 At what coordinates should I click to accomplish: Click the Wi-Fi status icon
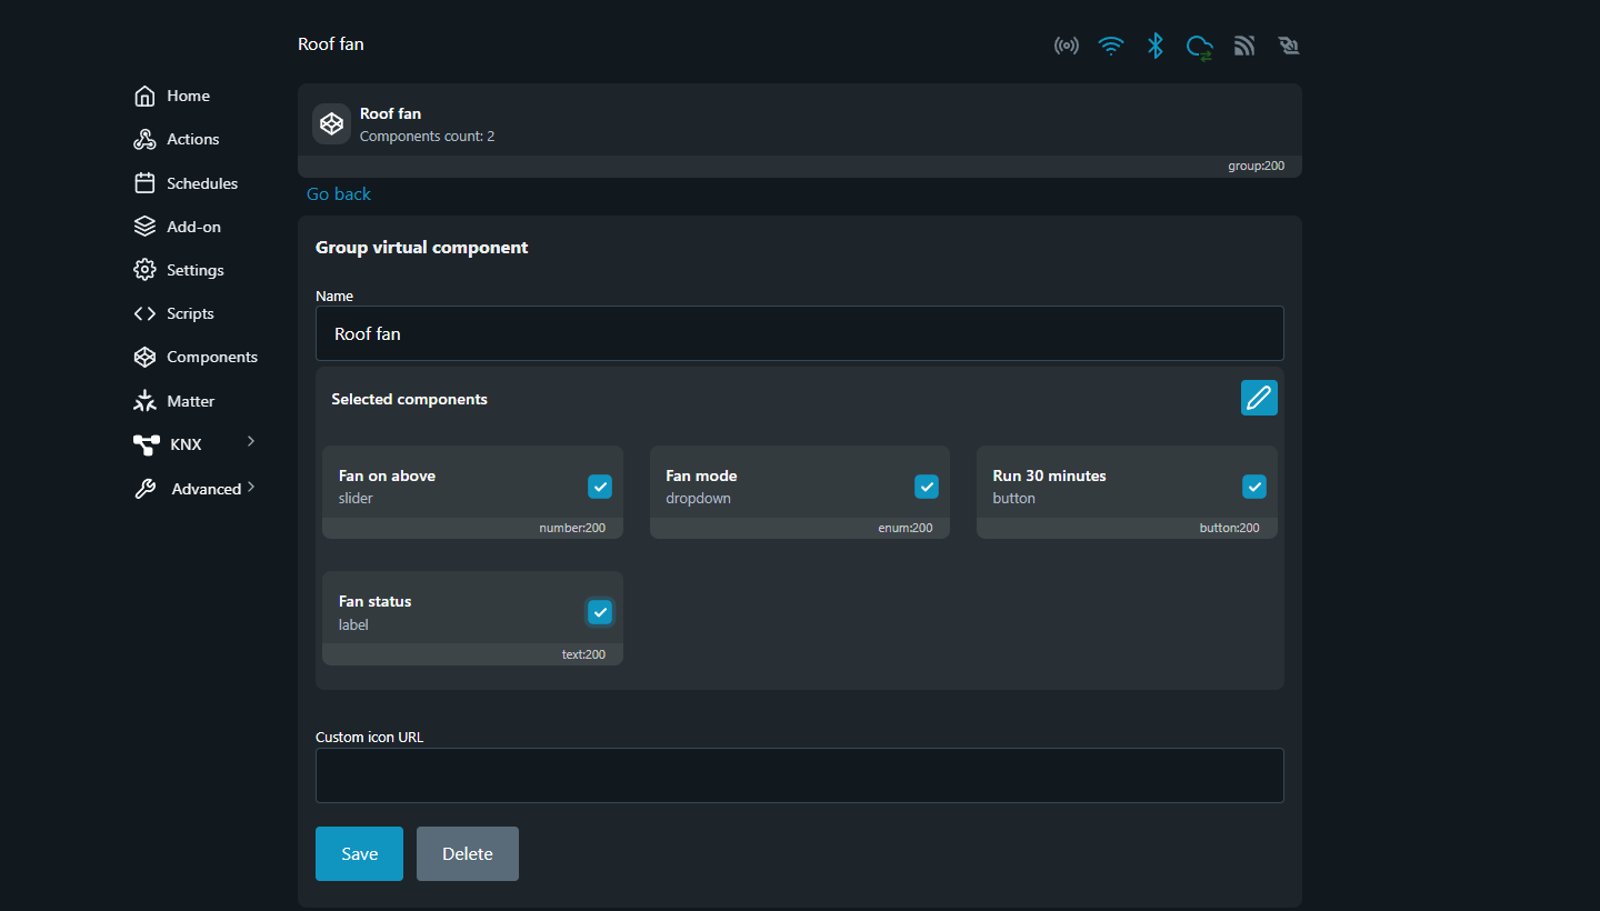pos(1111,46)
